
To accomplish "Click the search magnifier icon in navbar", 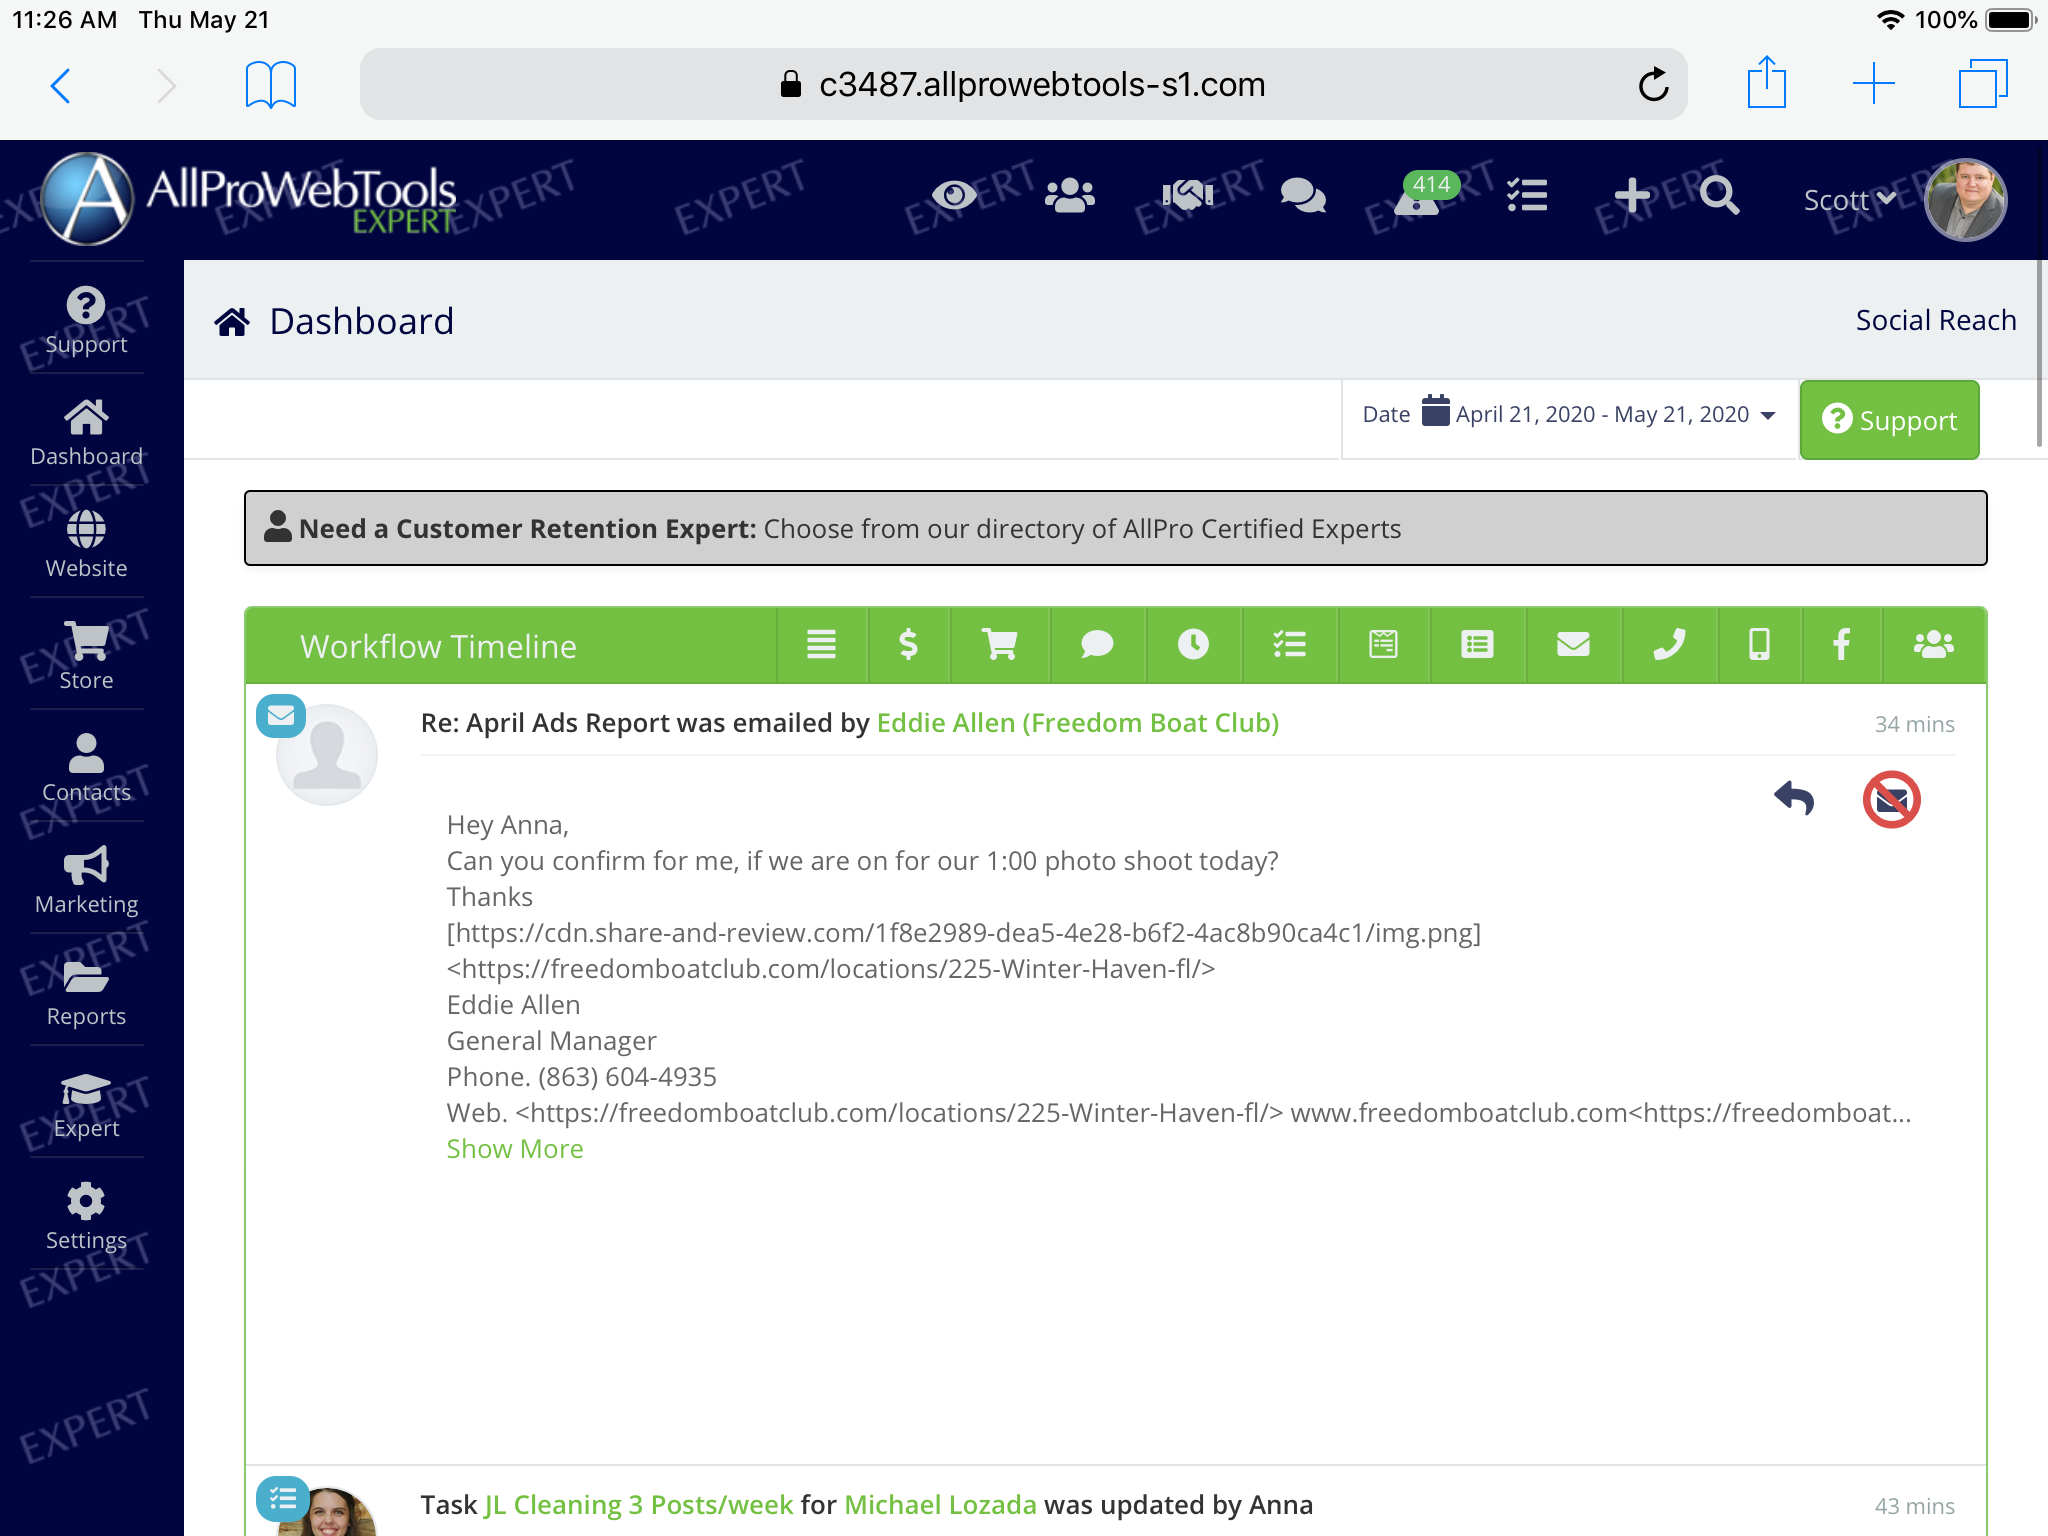I will point(1719,195).
